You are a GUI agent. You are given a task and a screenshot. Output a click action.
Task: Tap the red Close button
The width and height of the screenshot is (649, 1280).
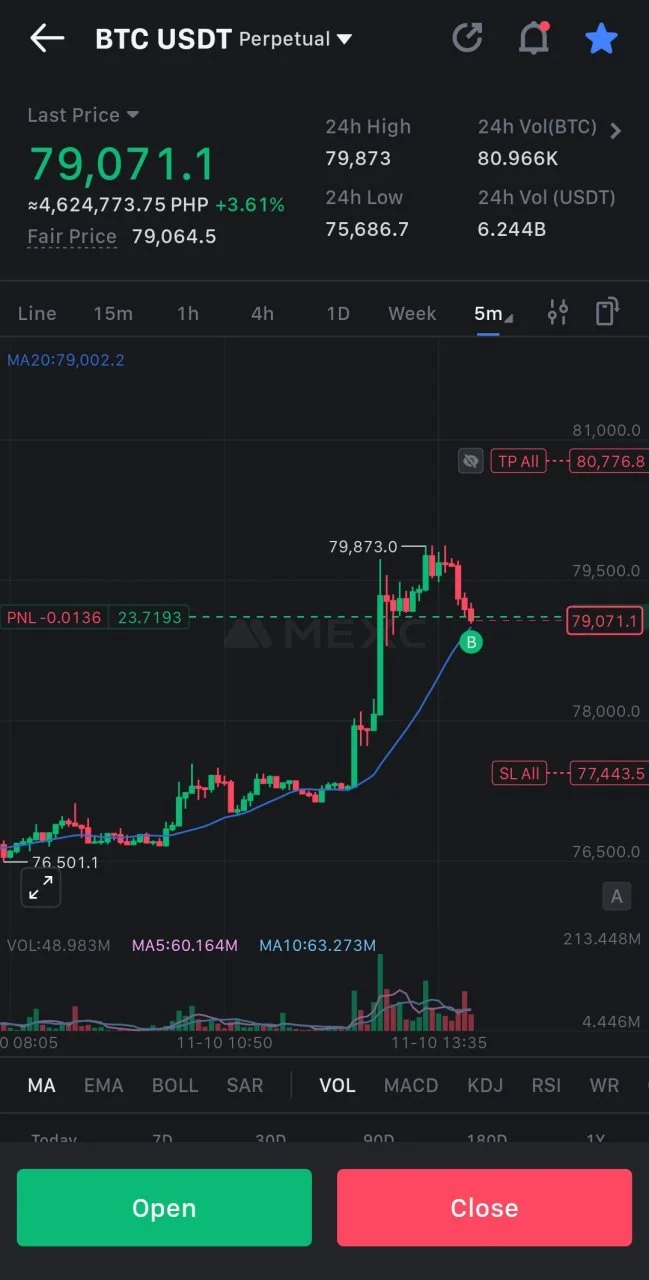[484, 1207]
